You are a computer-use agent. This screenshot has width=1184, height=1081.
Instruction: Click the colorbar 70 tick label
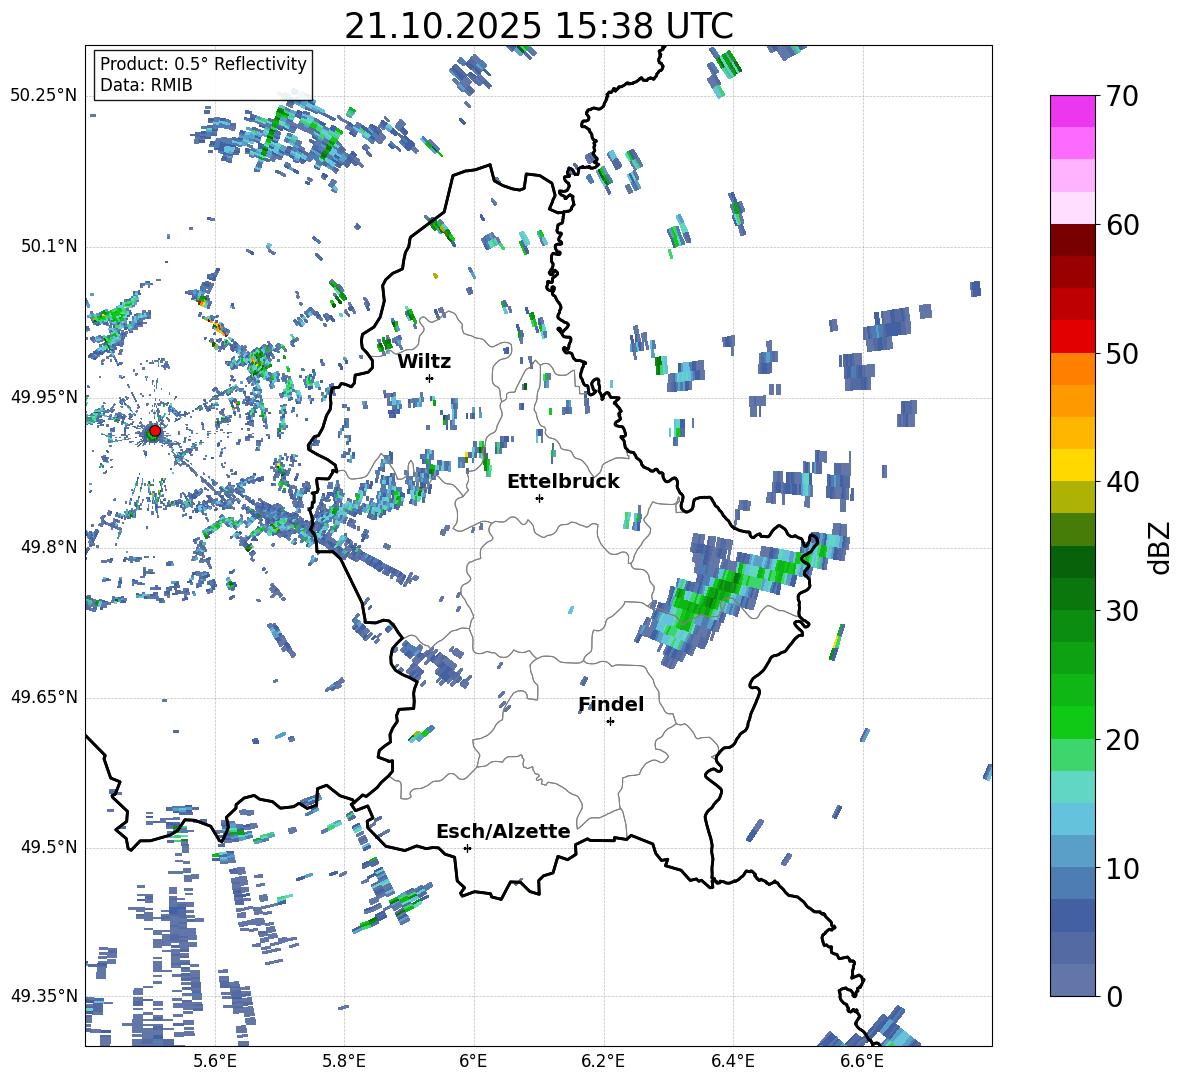(x=1122, y=97)
